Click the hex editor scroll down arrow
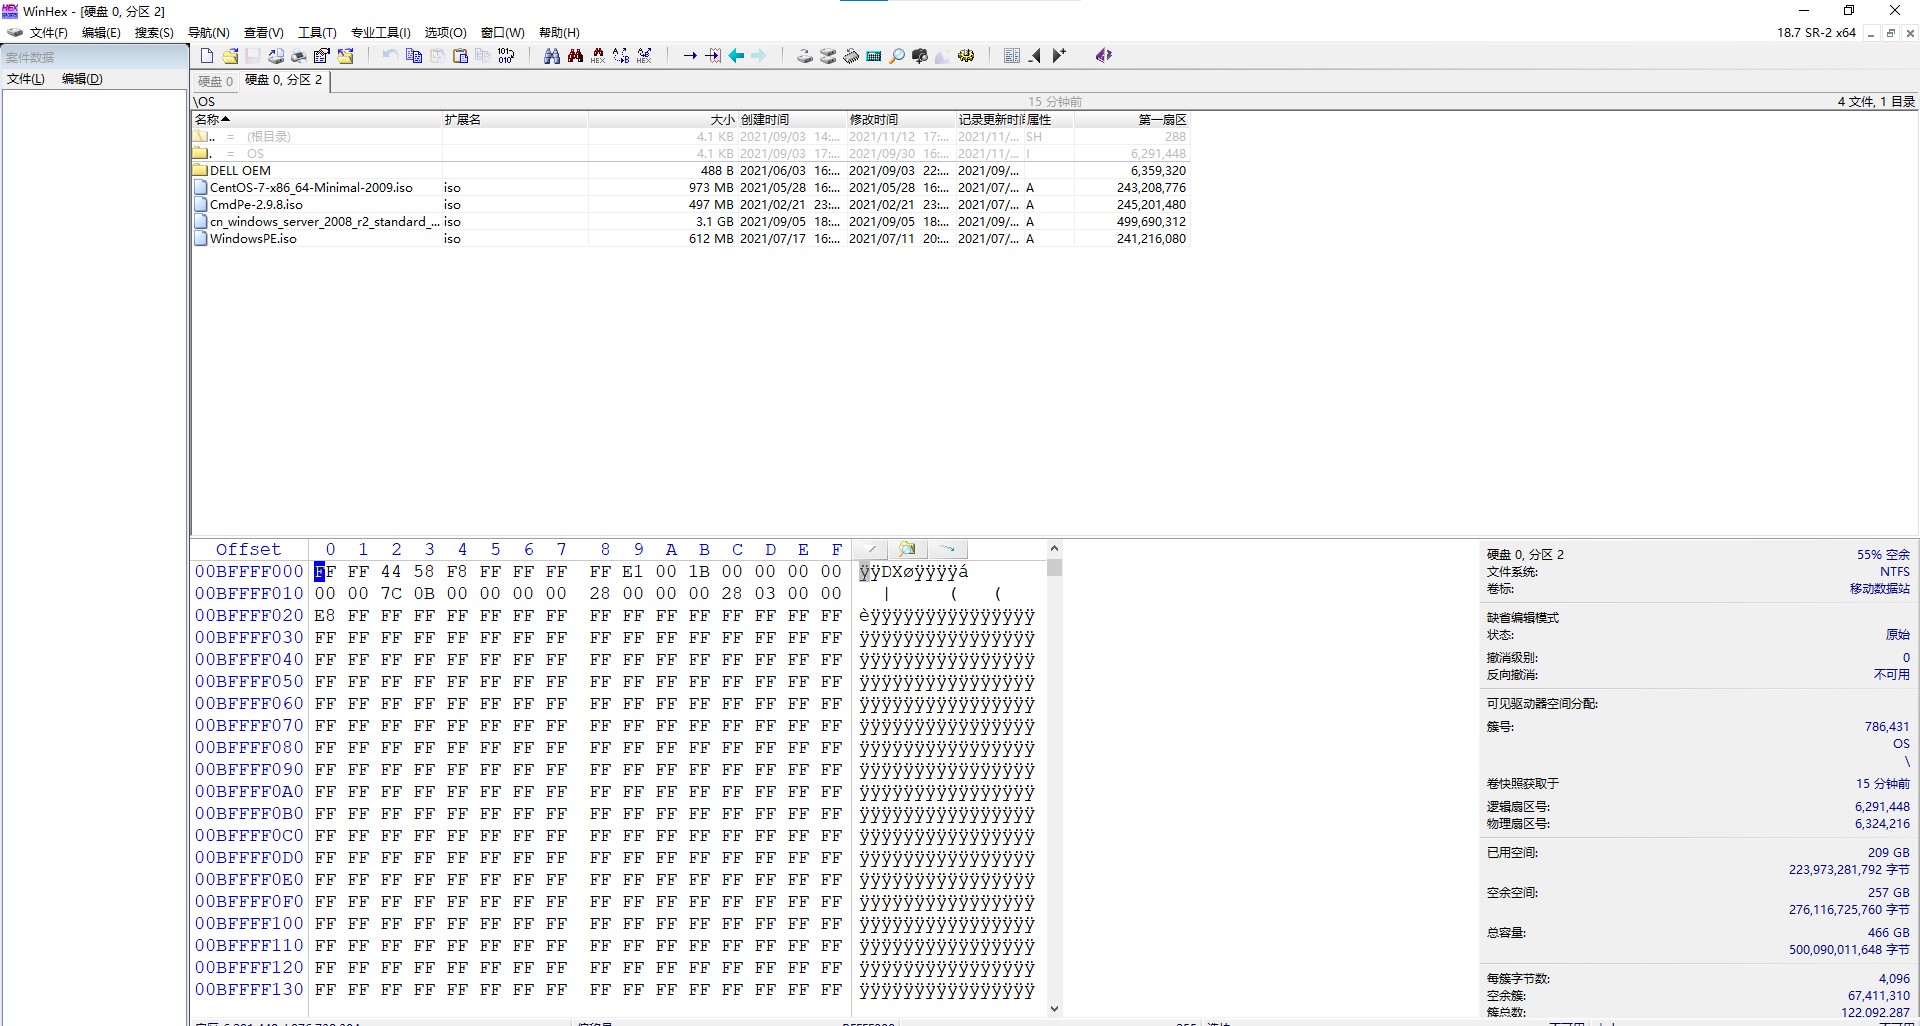1920x1026 pixels. 1054,1009
